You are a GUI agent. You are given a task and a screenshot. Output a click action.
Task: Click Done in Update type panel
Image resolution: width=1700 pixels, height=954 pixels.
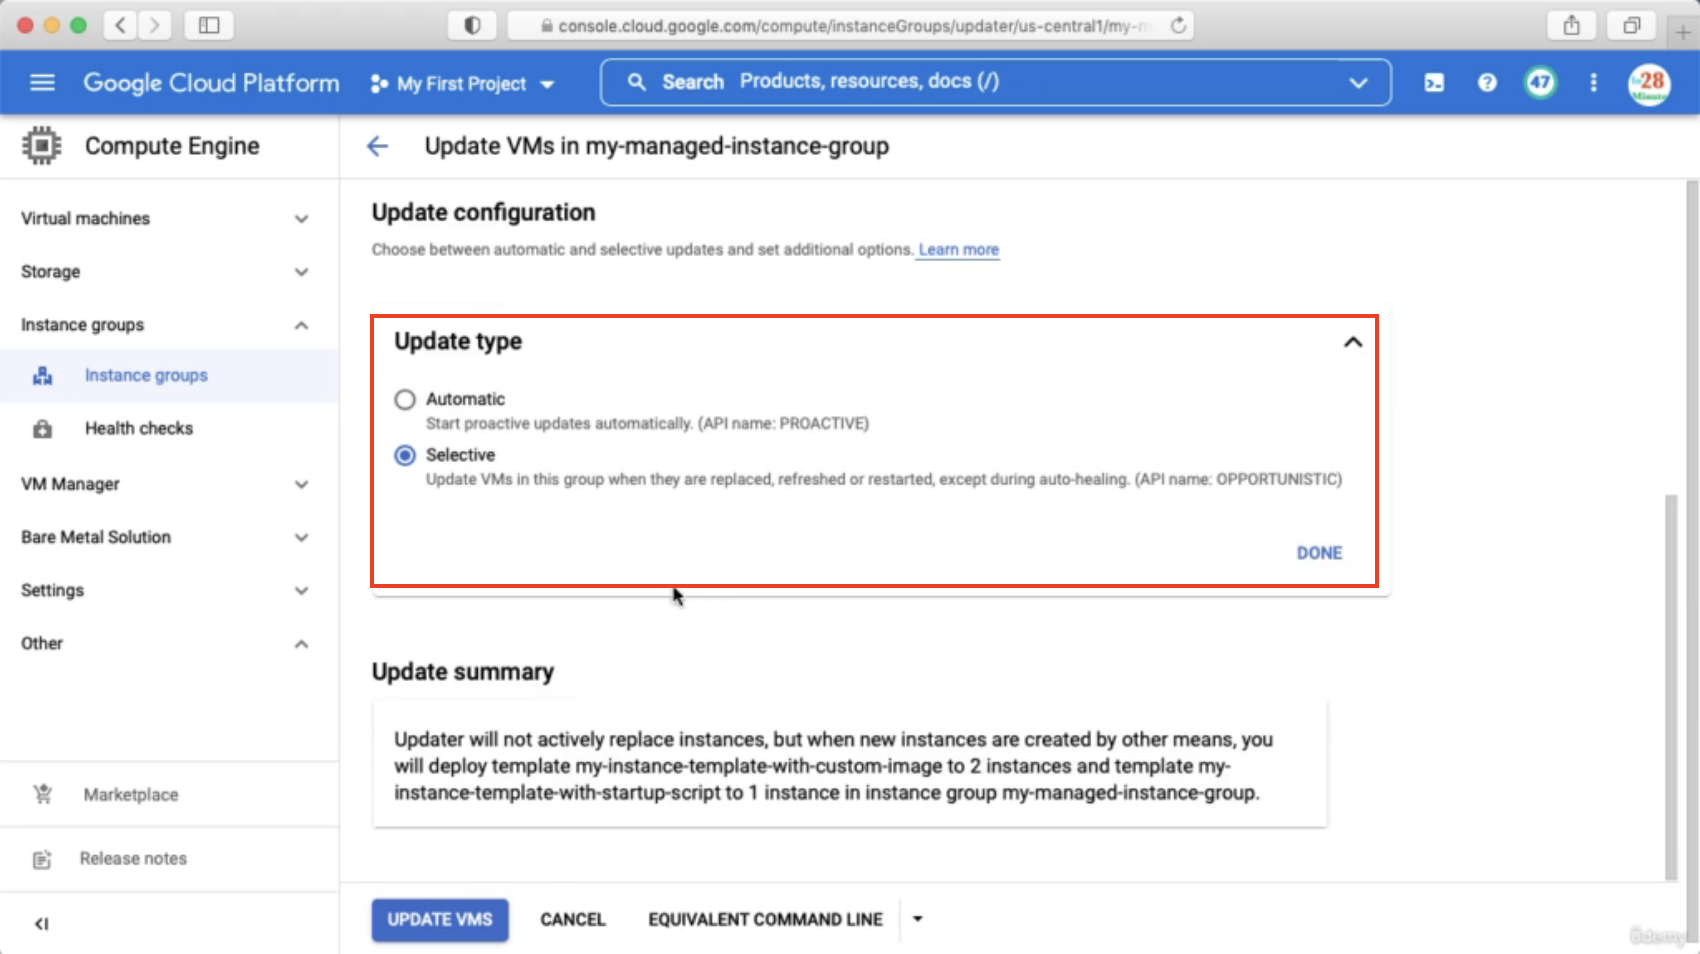coord(1319,553)
